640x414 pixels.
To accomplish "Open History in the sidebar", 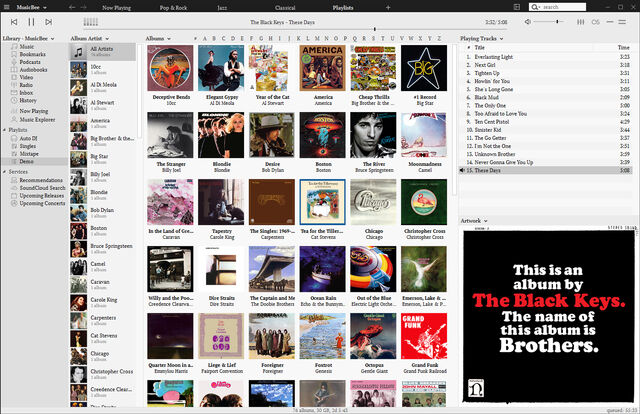I will point(28,100).
